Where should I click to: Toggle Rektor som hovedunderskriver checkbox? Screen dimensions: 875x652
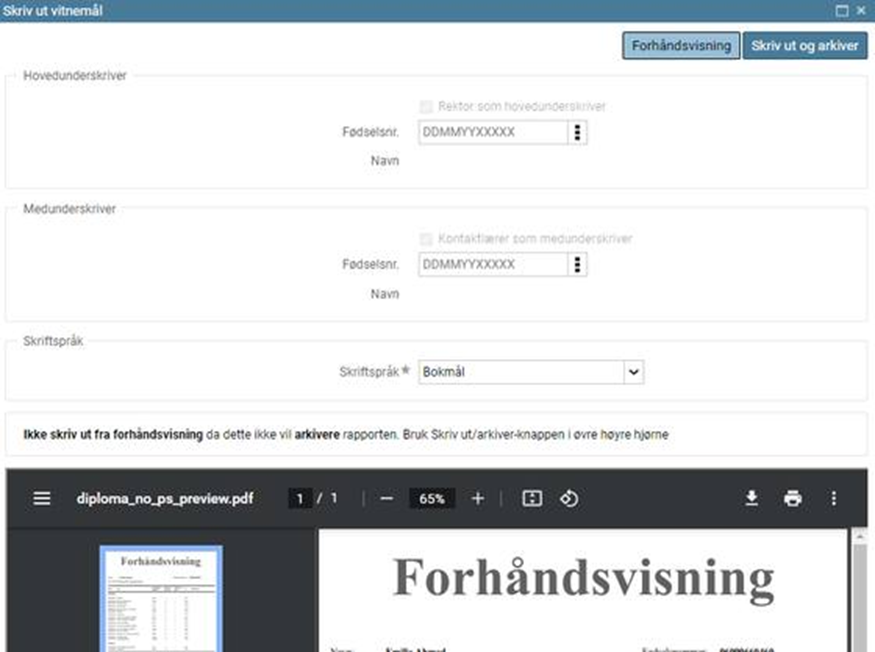click(x=427, y=106)
